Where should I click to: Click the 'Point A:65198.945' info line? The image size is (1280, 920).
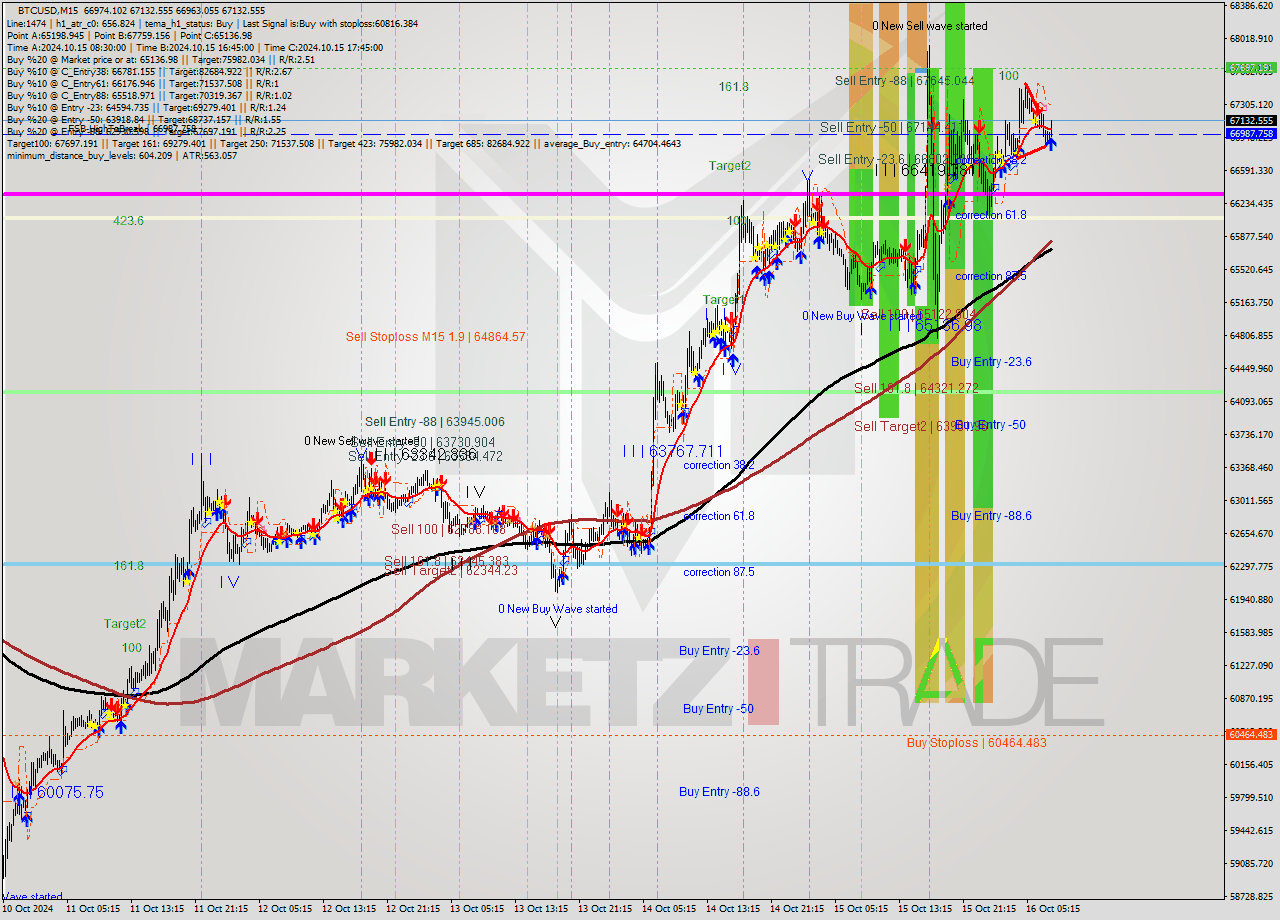[x=129, y=35]
